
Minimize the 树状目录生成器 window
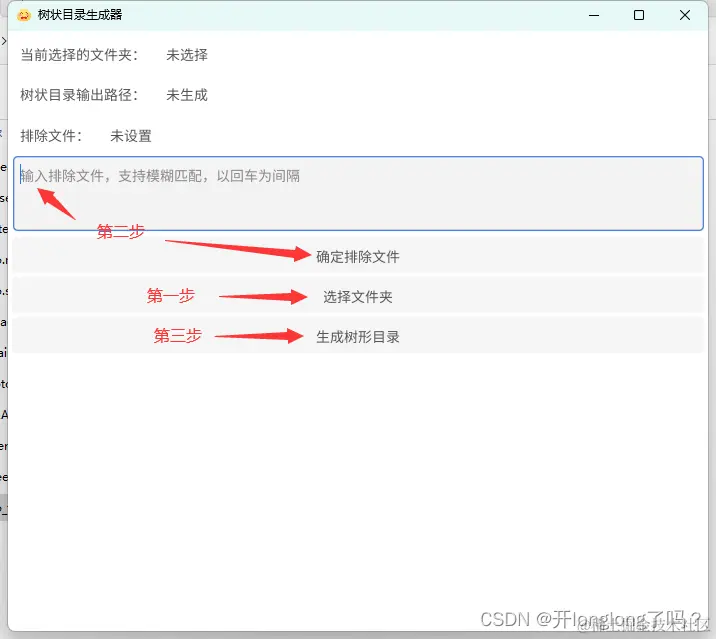[594, 15]
